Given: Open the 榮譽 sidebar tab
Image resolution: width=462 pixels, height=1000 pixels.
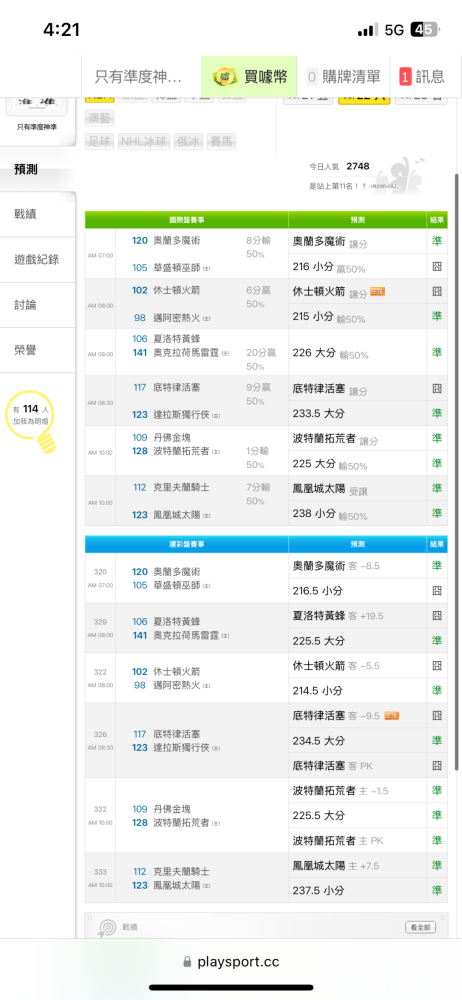Looking at the screenshot, I should click(x=38, y=350).
